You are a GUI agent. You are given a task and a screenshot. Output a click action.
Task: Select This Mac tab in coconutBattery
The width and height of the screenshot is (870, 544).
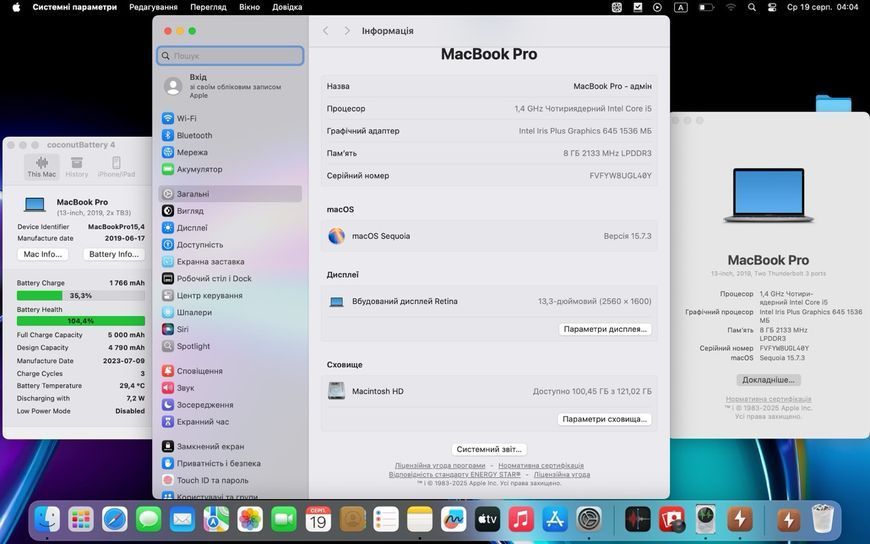(x=42, y=167)
